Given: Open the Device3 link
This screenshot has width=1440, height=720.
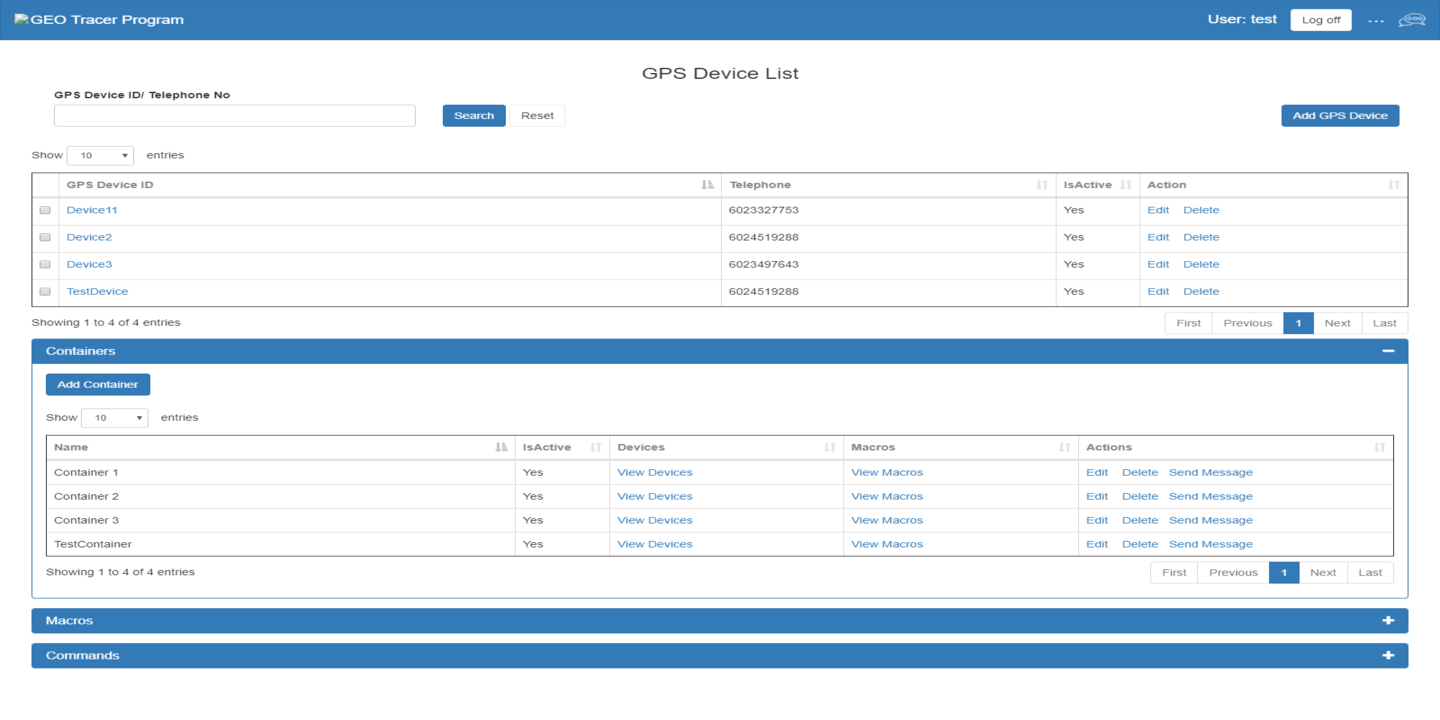Looking at the screenshot, I should pyautogui.click(x=89, y=264).
